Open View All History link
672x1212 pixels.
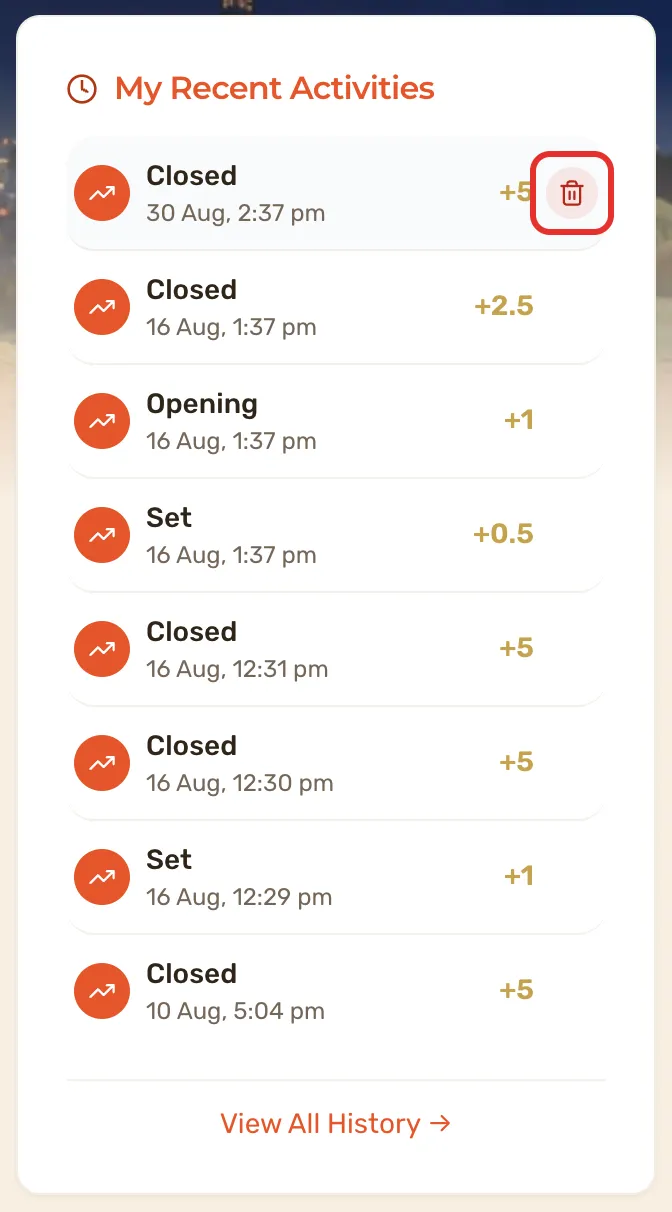coord(336,1123)
